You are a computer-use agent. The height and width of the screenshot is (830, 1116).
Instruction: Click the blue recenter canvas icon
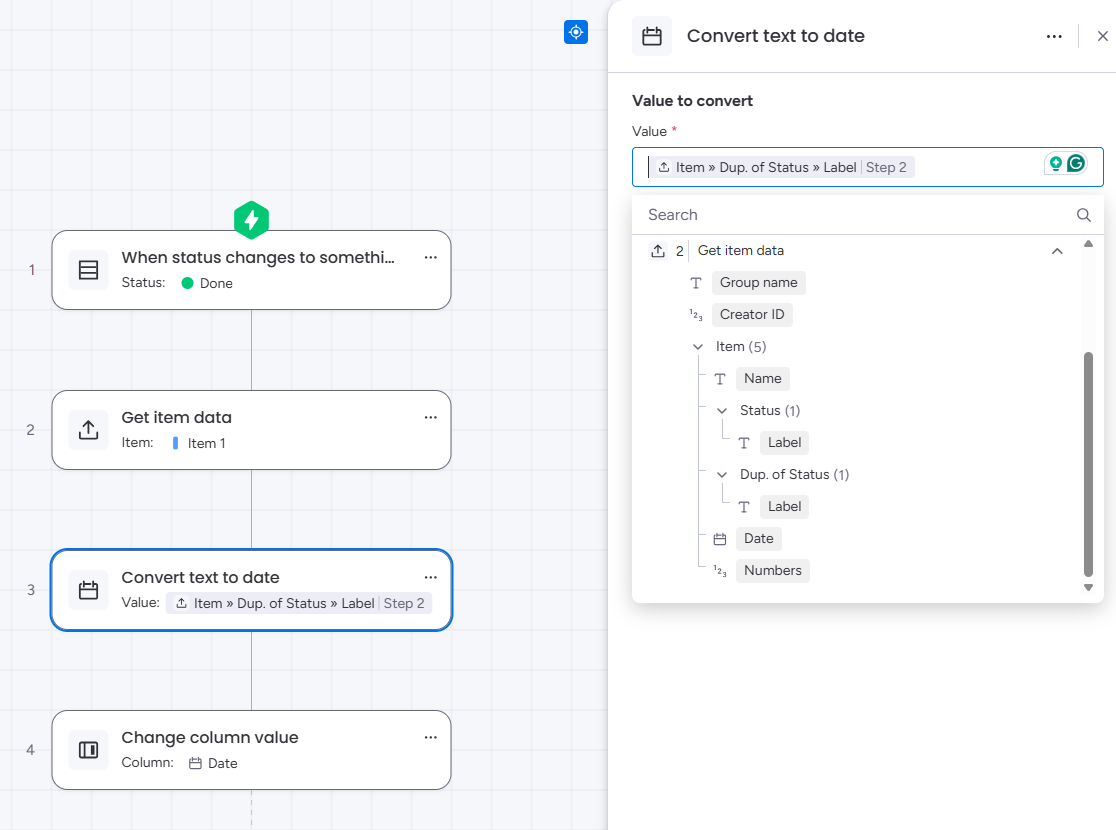point(576,32)
